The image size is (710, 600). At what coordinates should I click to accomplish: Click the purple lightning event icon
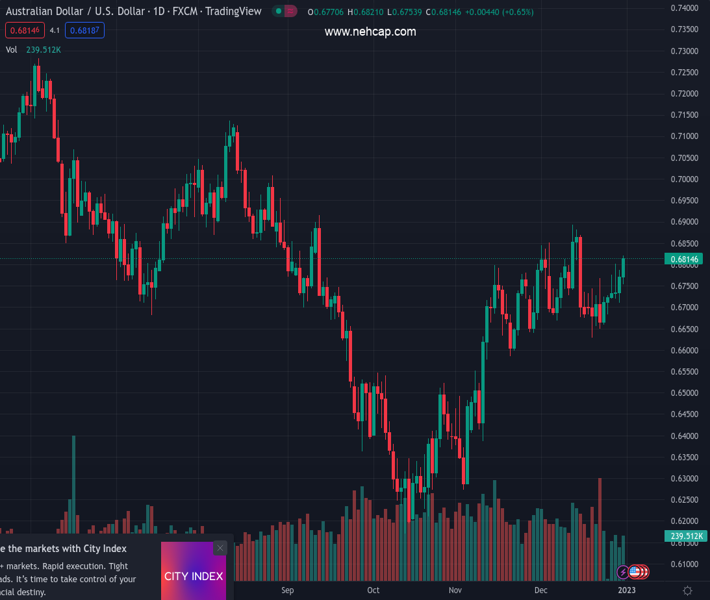point(624,572)
